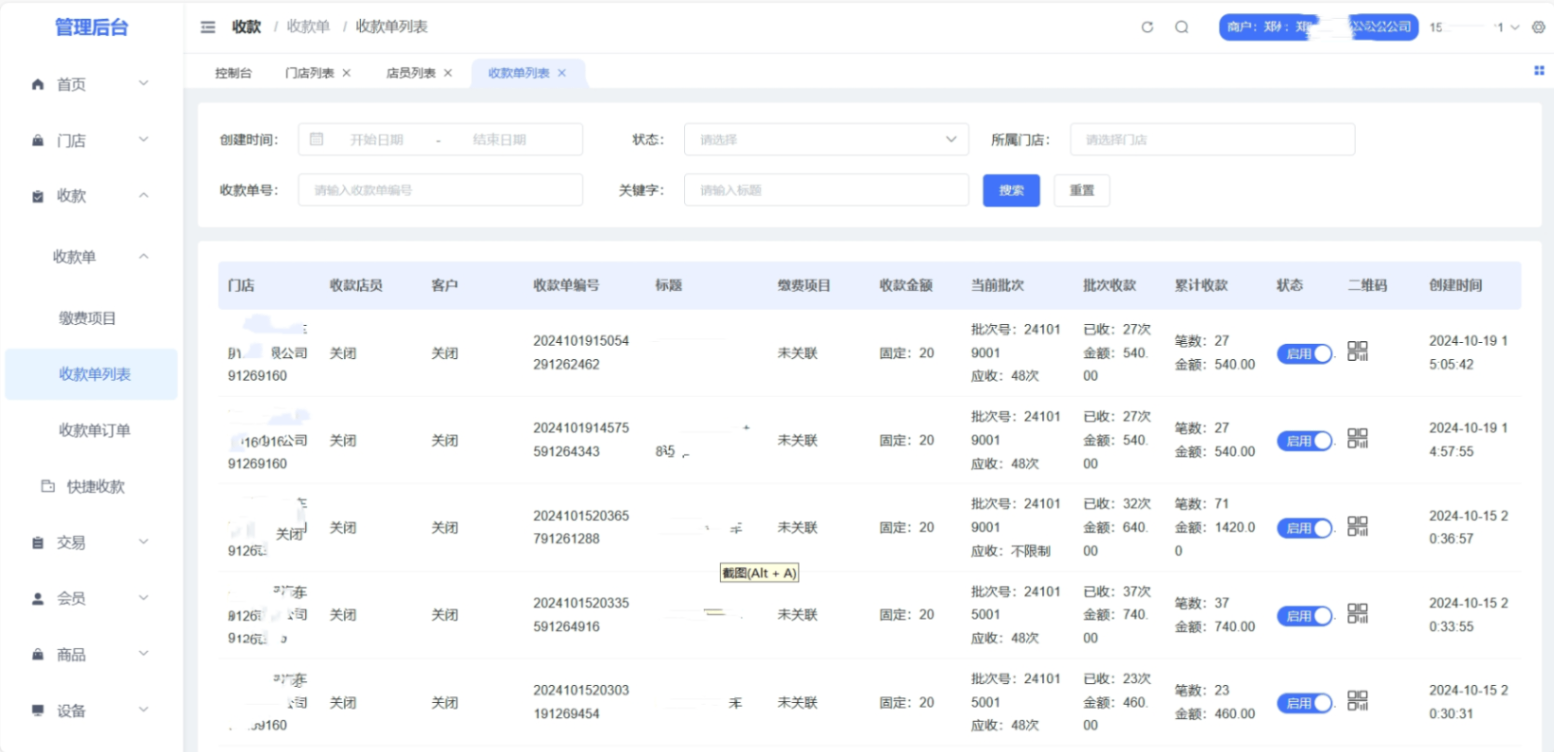Open the search magnifier icon
Screen dimensions: 1554x752
1181,27
